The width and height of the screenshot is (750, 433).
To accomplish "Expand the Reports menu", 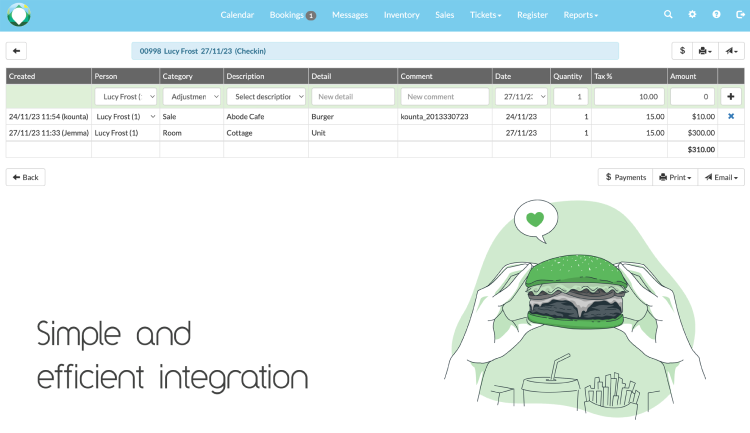I will [580, 15].
